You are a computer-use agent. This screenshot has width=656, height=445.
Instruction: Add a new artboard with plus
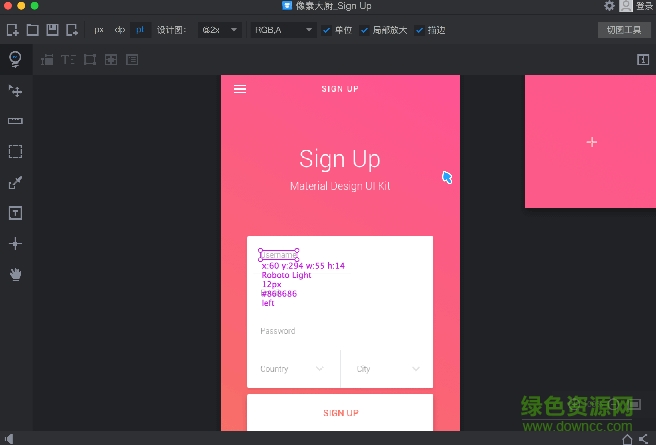[591, 142]
